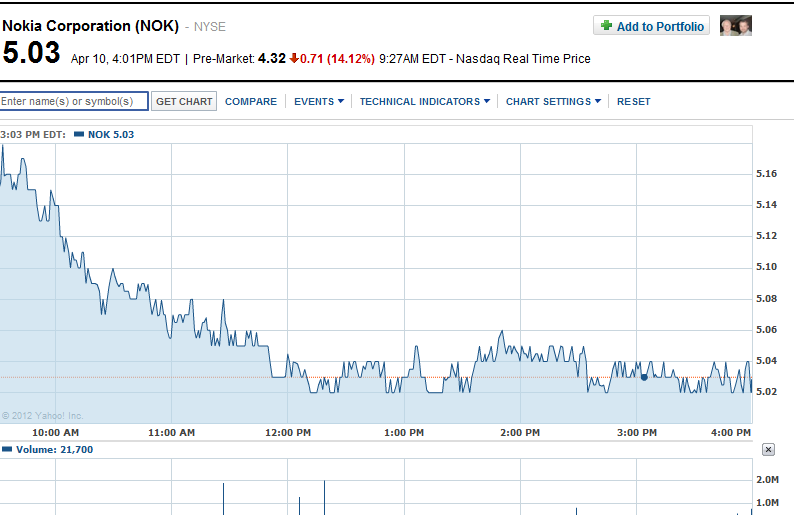Click the 5.12 price axis label
Screen dimensions: 794x515
[x=766, y=235]
